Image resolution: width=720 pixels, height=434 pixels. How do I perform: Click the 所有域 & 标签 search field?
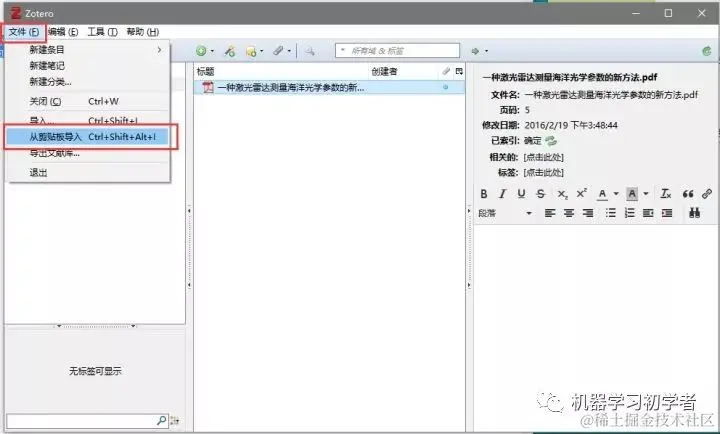pyautogui.click(x=397, y=51)
